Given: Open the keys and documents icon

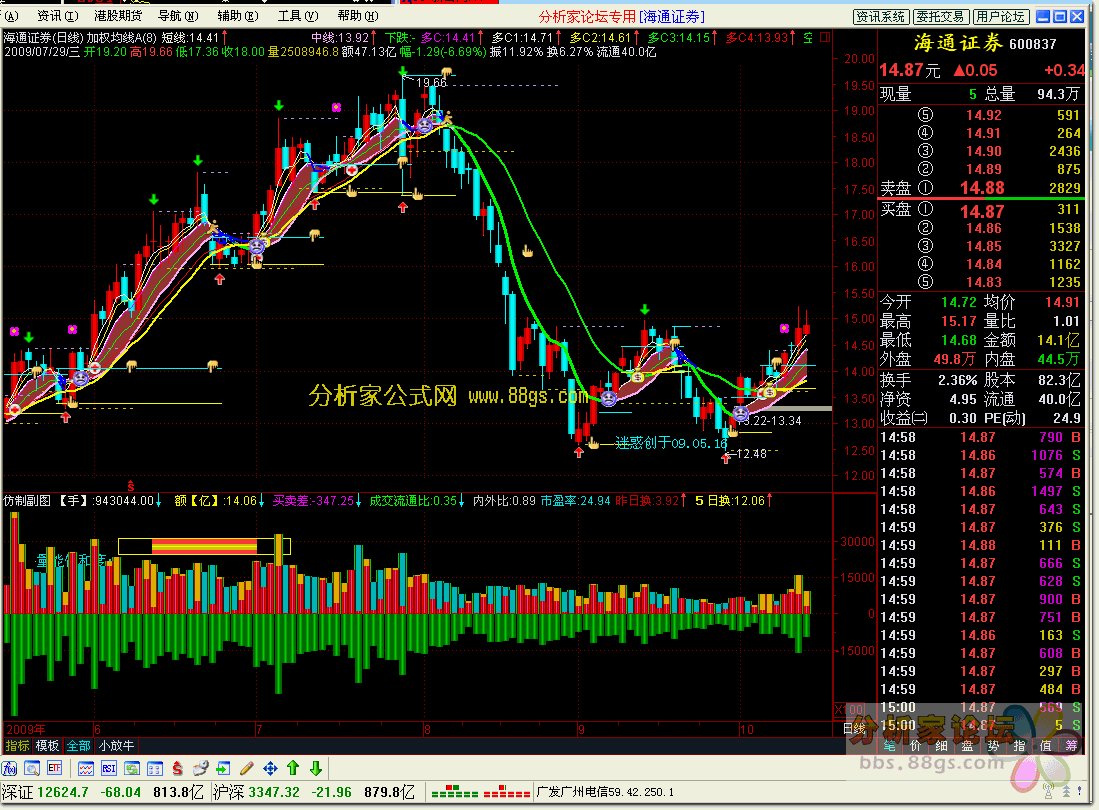Looking at the screenshot, I should pos(200,769).
